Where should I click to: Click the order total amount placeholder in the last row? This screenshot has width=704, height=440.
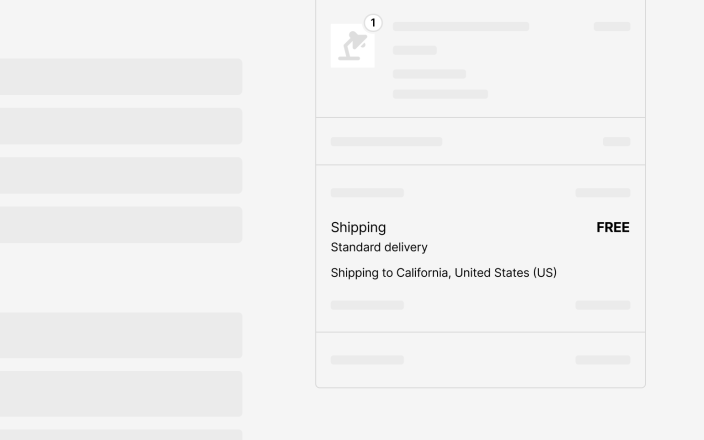pos(603,360)
